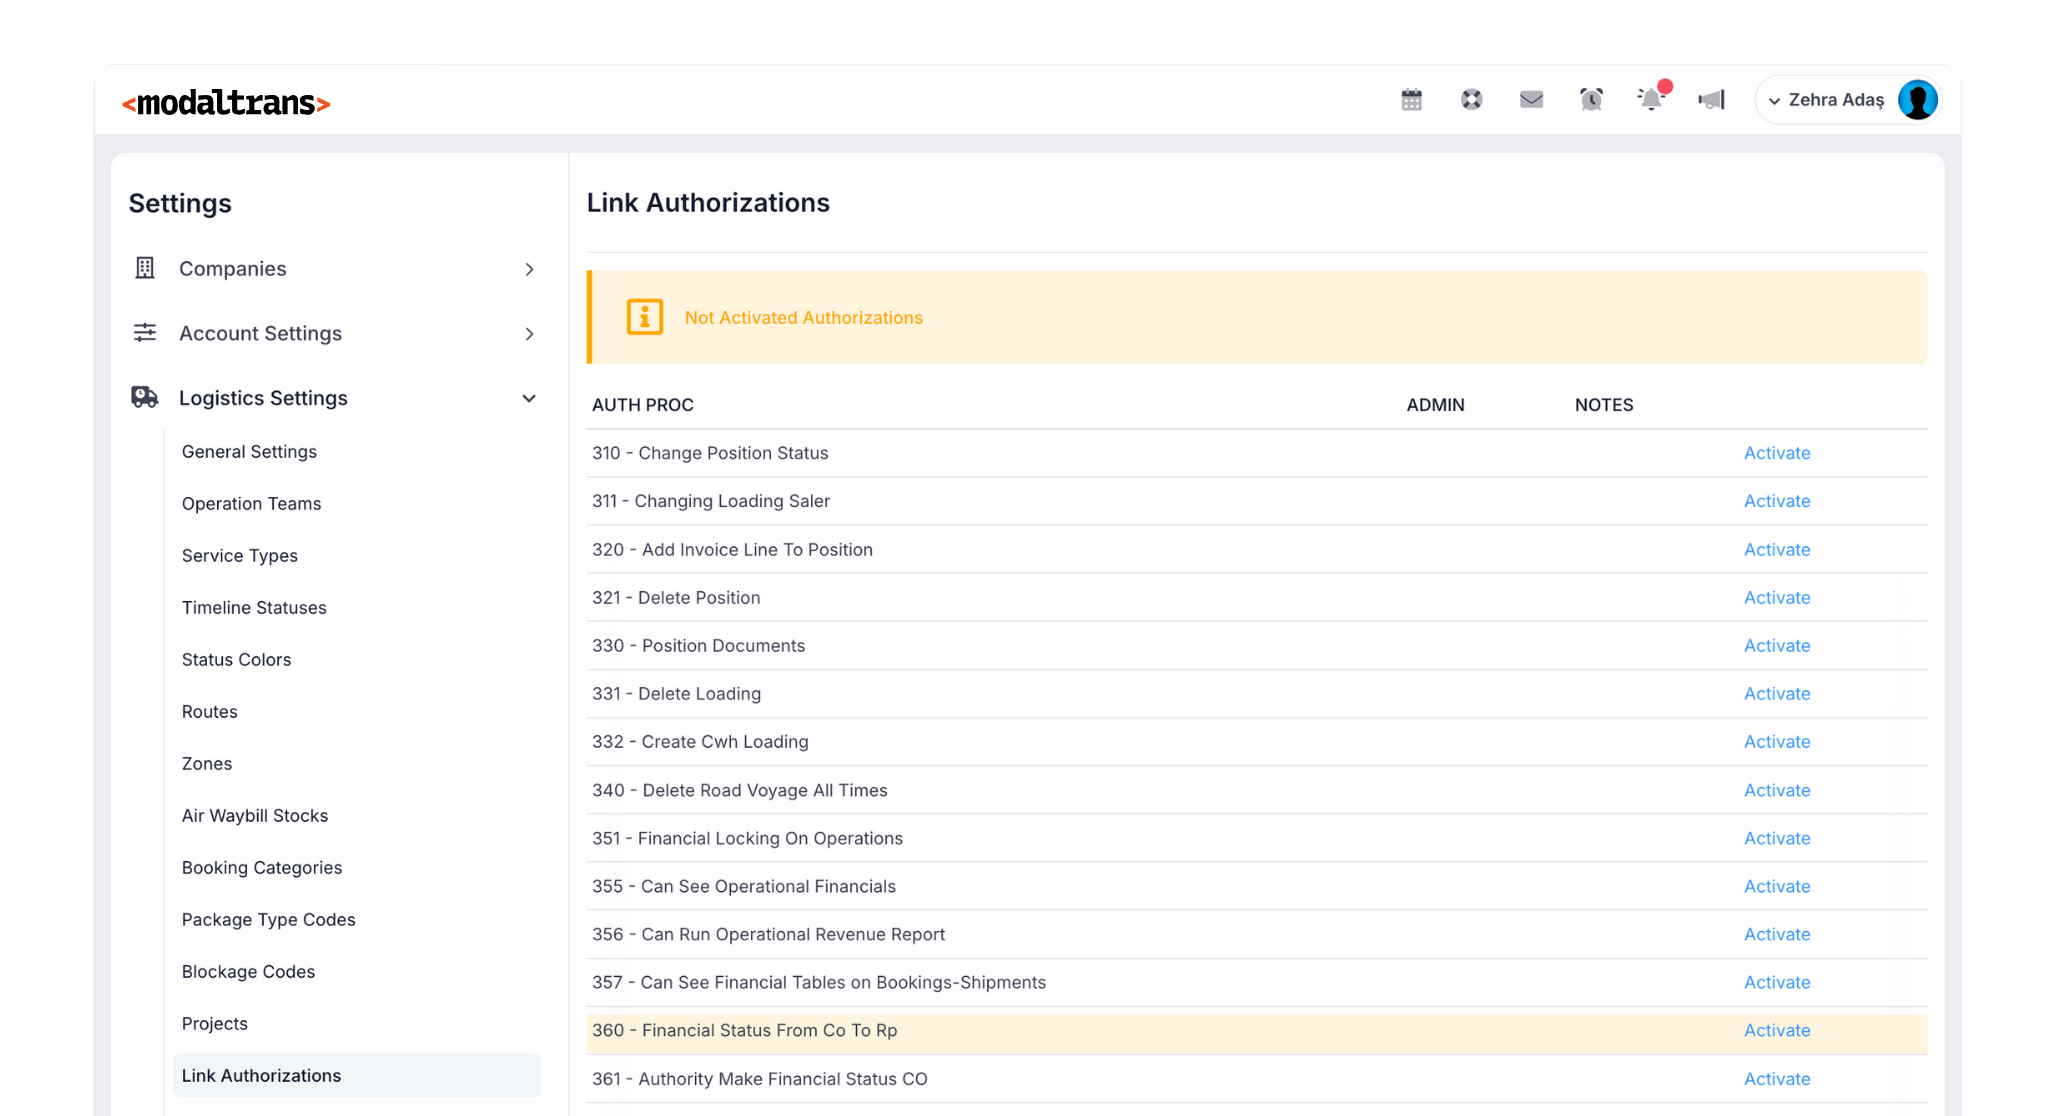Click the announcements megaphone icon
Image resolution: width=2056 pixels, height=1116 pixels.
(1711, 99)
